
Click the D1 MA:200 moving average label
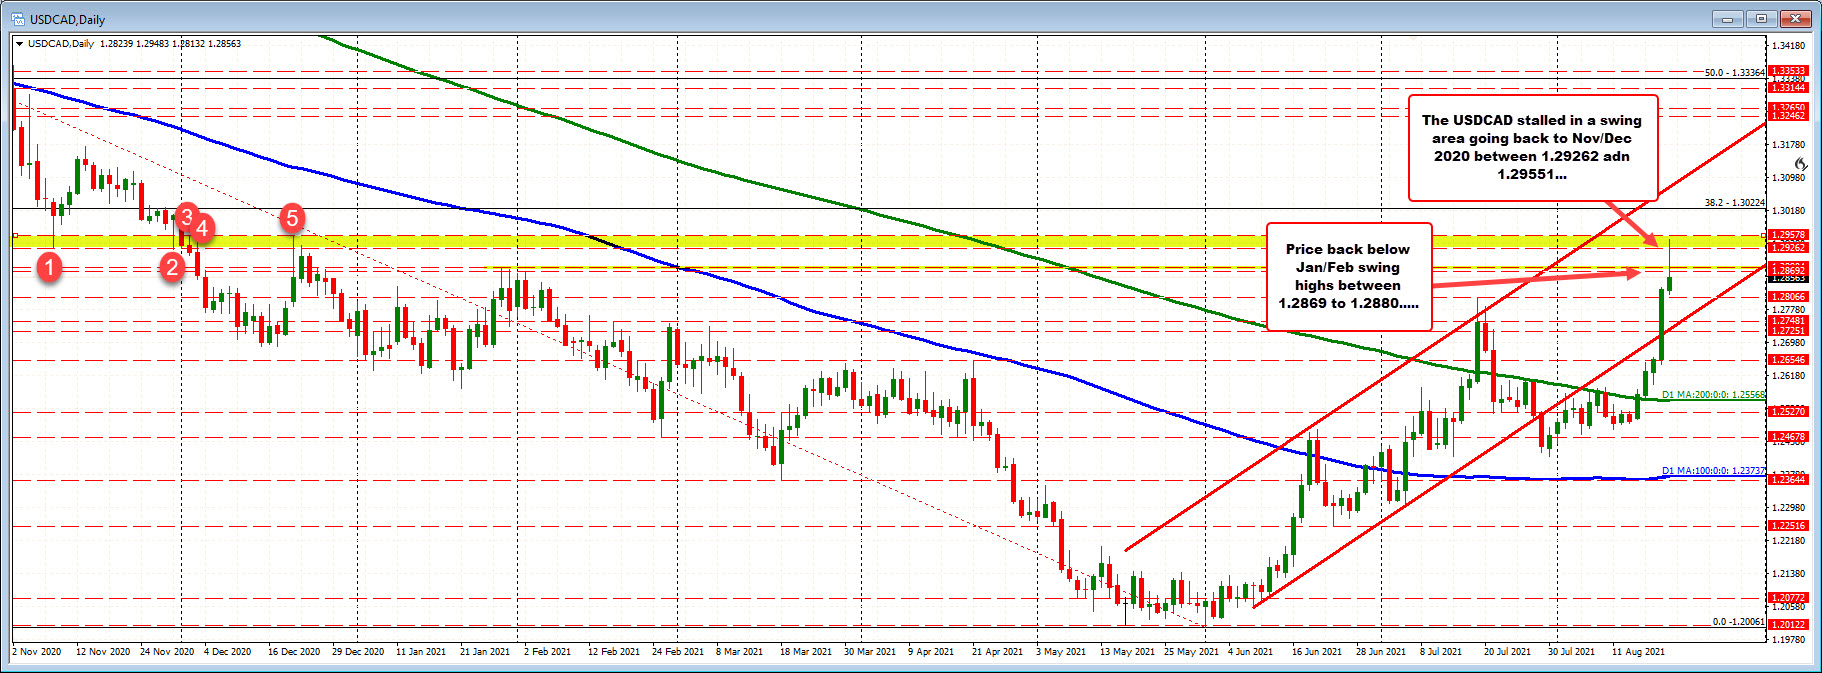click(1713, 395)
